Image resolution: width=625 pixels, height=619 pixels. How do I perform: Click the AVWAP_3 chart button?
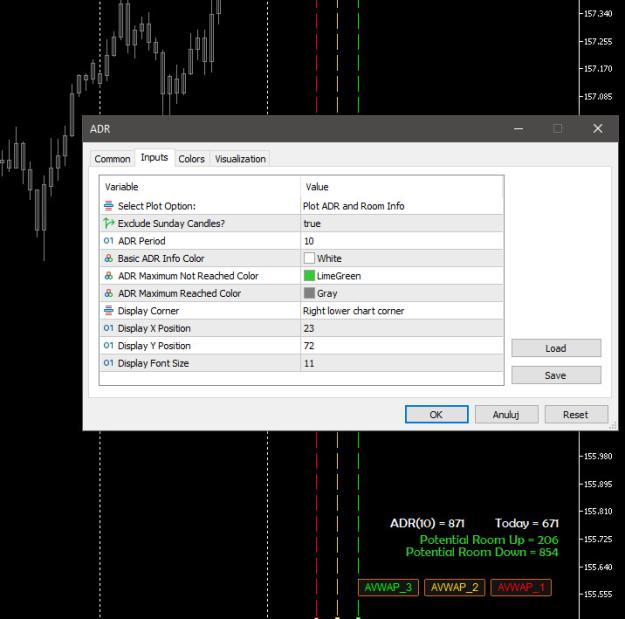pos(388,587)
